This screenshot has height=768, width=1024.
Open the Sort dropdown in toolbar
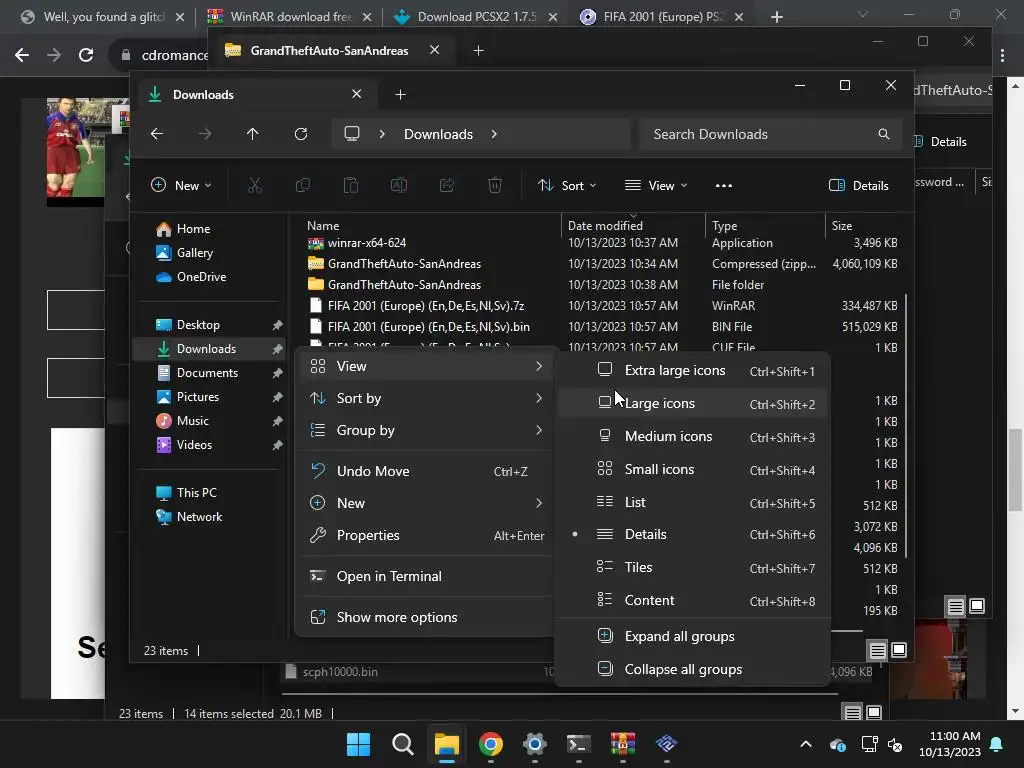tap(567, 185)
